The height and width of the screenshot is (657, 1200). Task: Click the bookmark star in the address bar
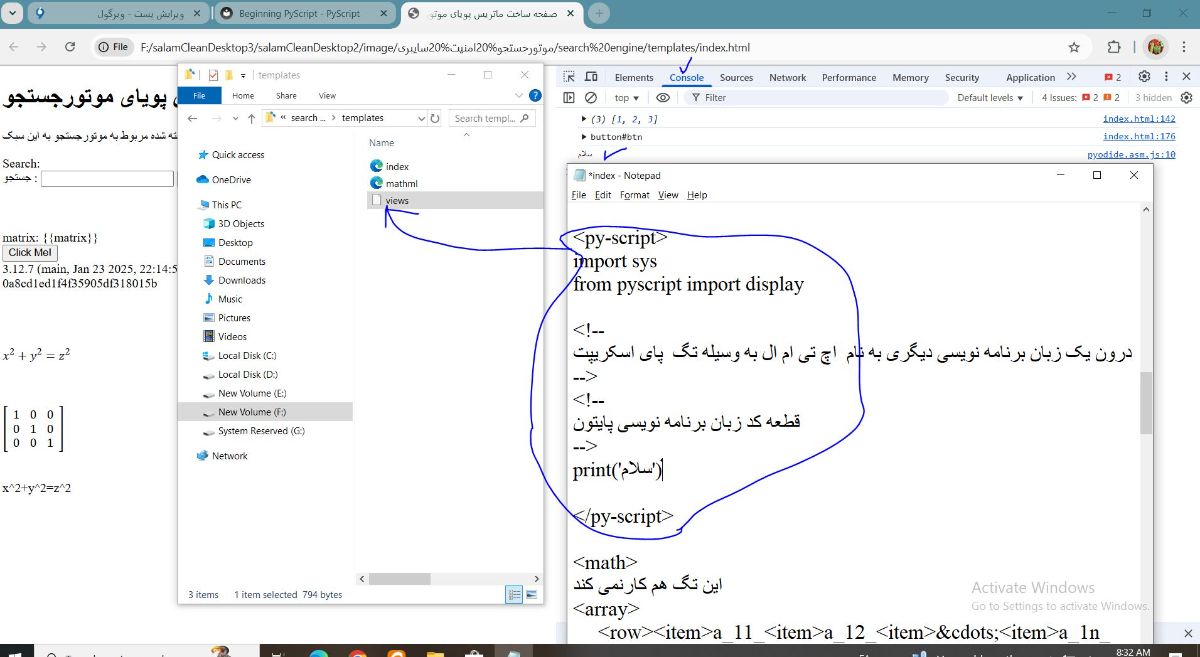point(1072,47)
